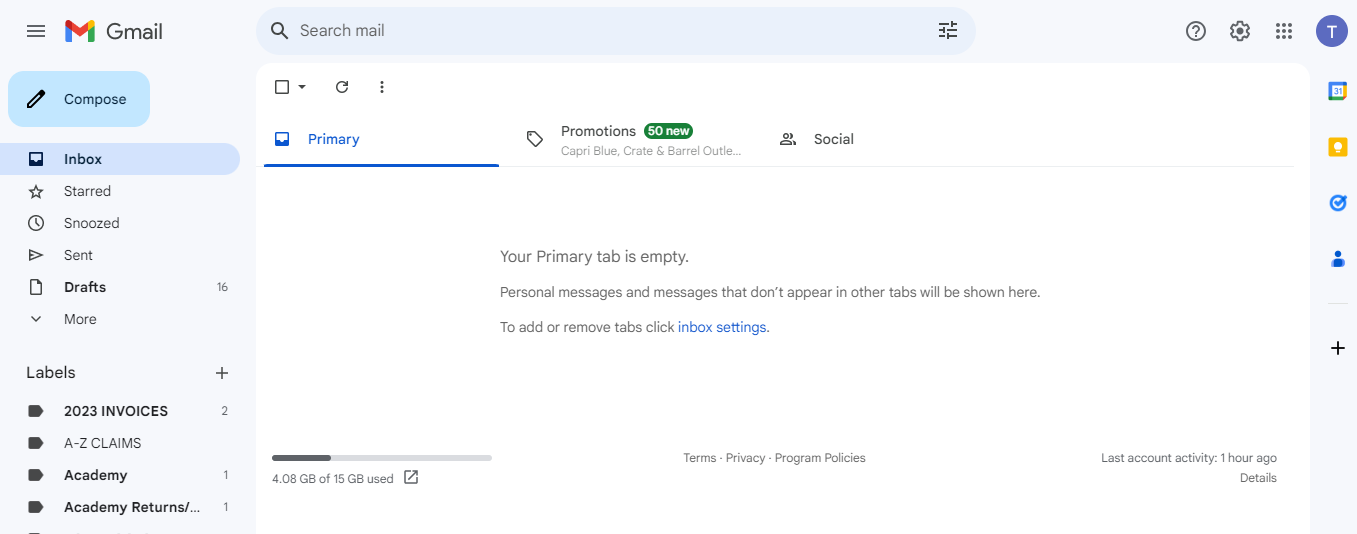Open the Settings gear icon

pos(1240,31)
